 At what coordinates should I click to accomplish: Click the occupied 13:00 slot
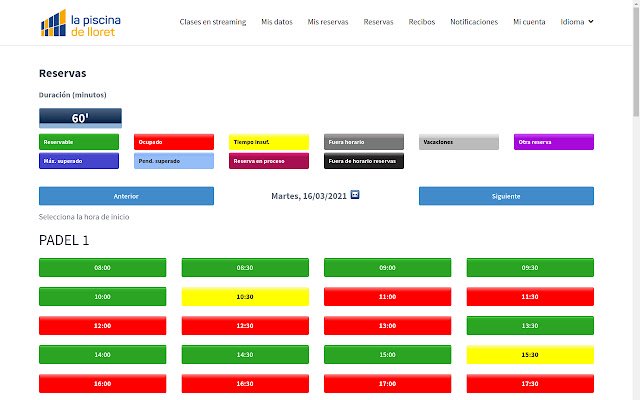click(x=387, y=326)
